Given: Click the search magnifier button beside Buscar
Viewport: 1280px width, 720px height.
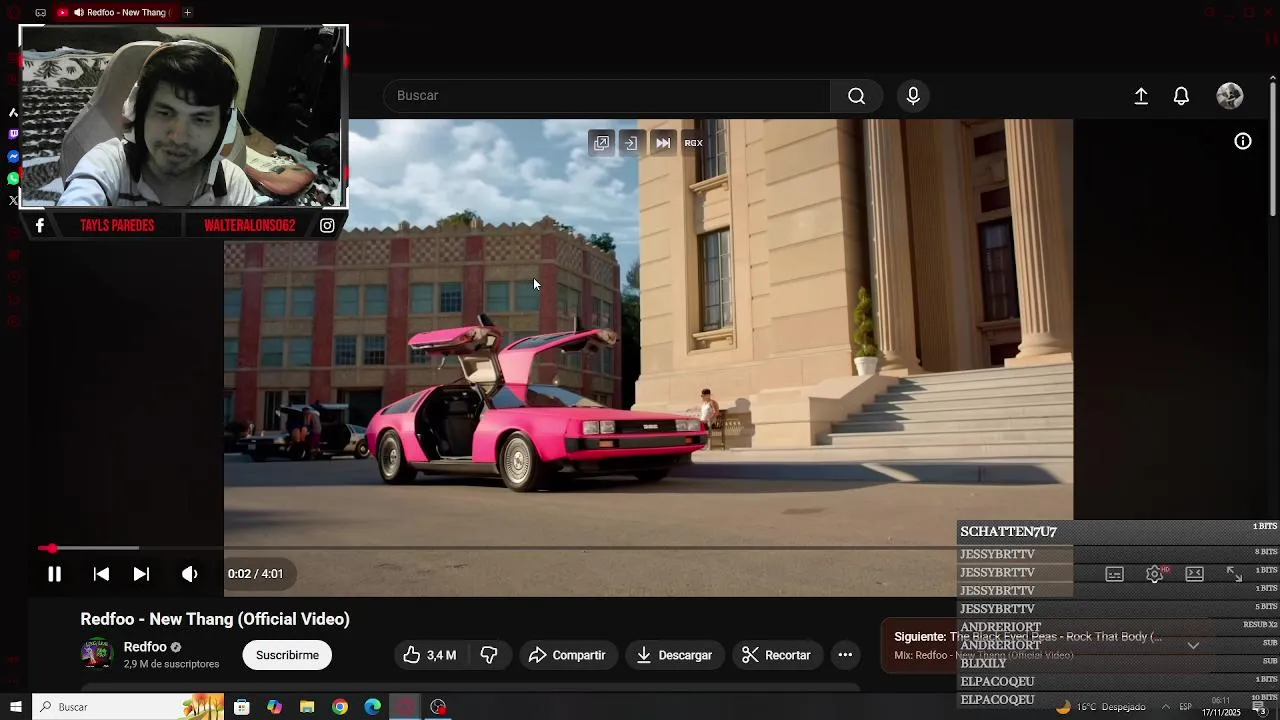Looking at the screenshot, I should 856,96.
